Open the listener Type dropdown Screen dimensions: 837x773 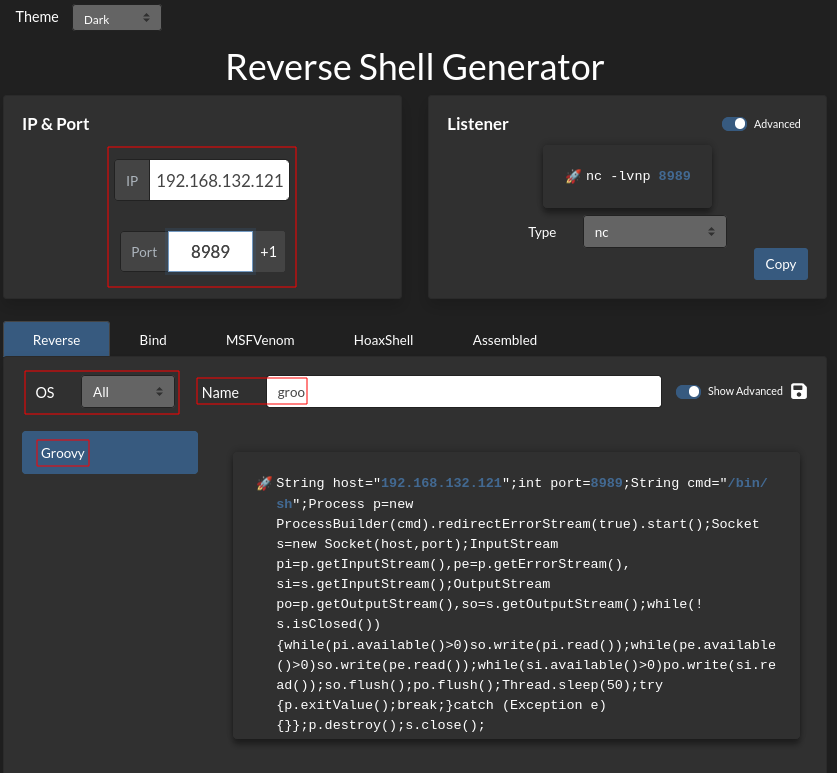(654, 232)
